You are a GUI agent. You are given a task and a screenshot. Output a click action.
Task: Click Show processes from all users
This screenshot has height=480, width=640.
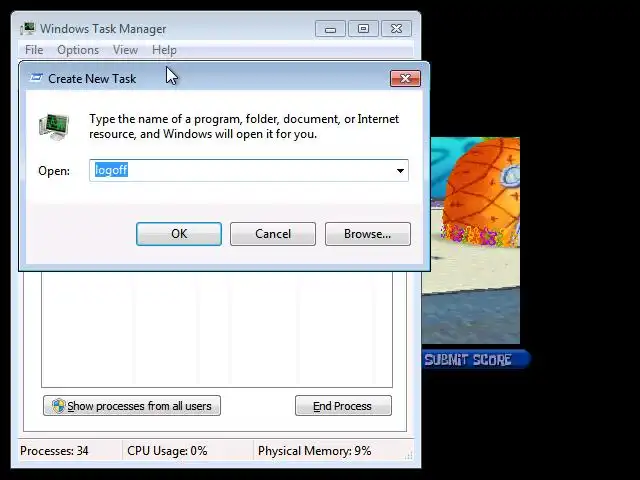pos(132,406)
